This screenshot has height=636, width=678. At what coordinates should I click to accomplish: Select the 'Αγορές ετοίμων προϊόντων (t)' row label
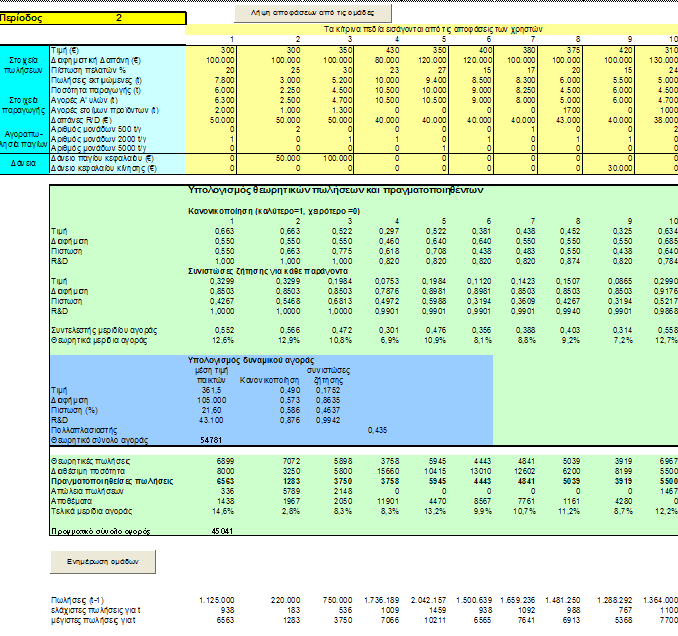105,110
